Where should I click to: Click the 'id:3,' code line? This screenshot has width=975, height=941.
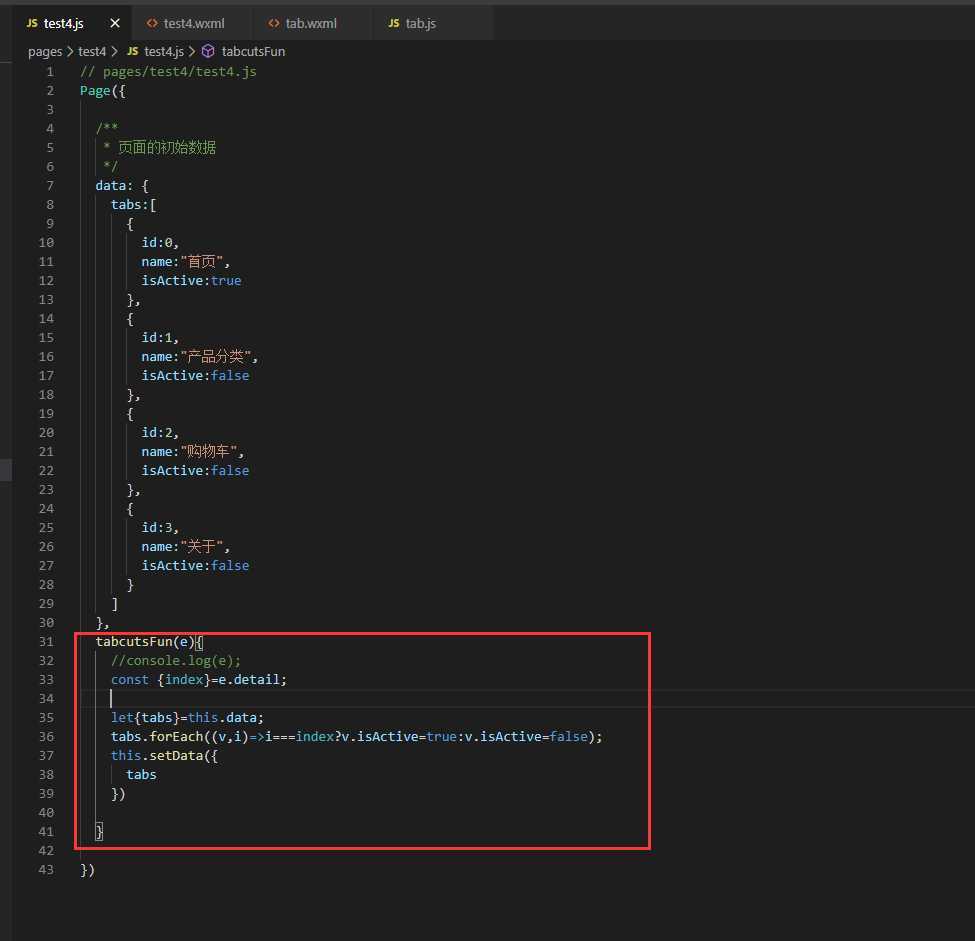coord(160,527)
